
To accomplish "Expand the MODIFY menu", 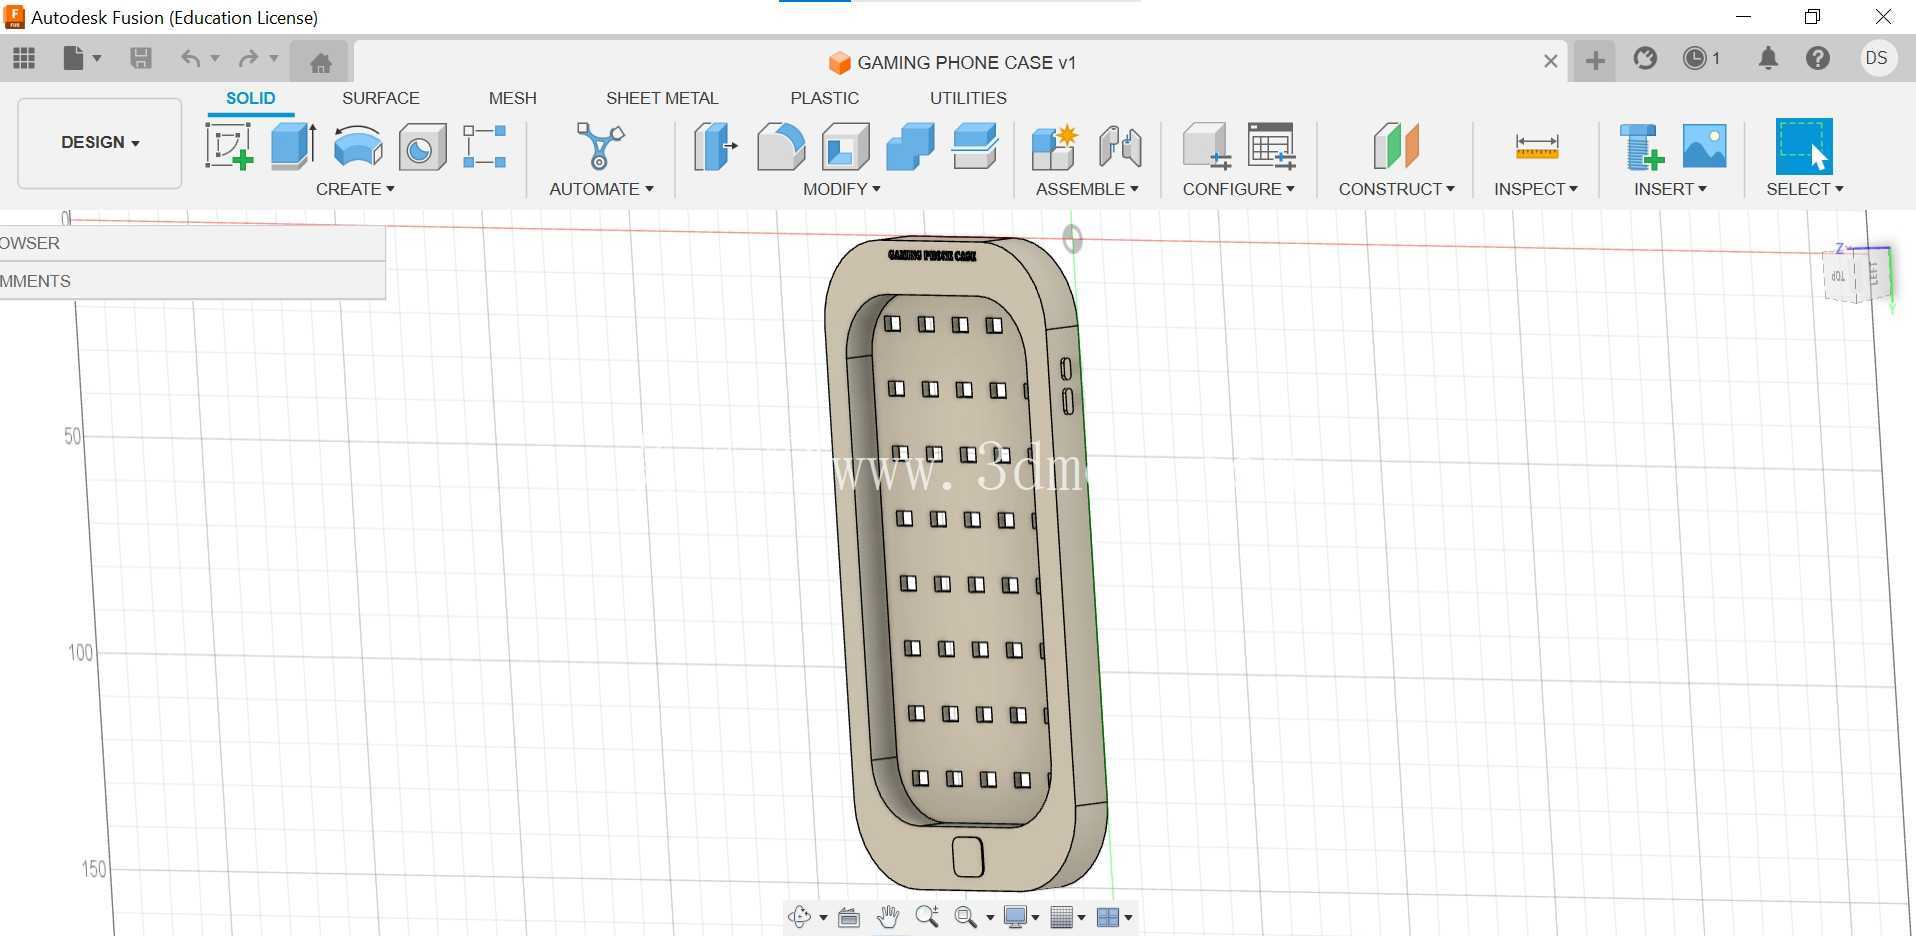I will 842,189.
